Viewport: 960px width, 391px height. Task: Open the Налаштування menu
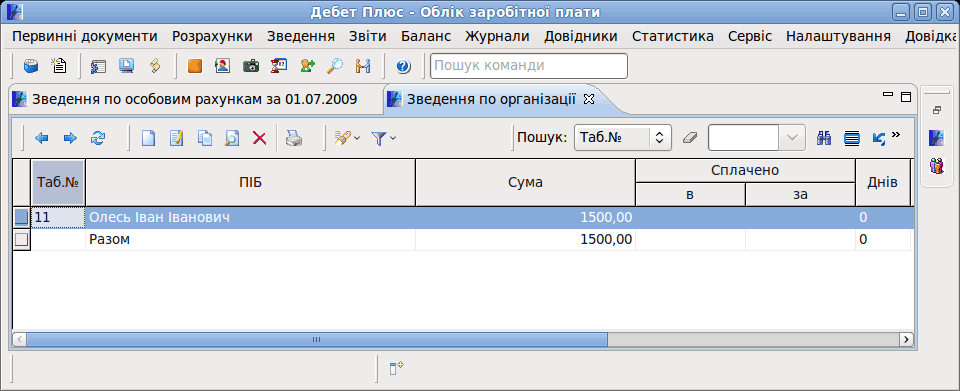pos(838,36)
